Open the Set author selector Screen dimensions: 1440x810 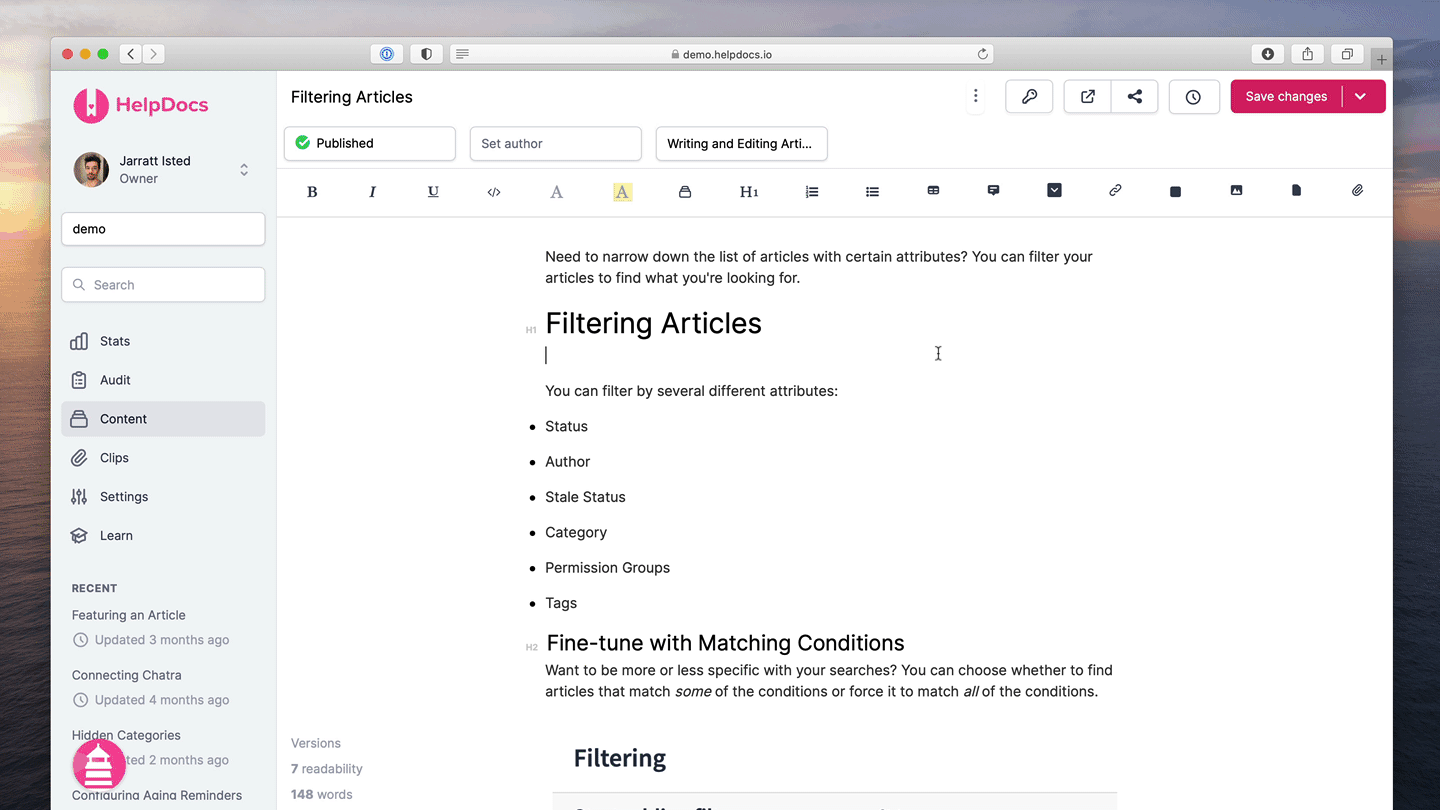click(556, 143)
